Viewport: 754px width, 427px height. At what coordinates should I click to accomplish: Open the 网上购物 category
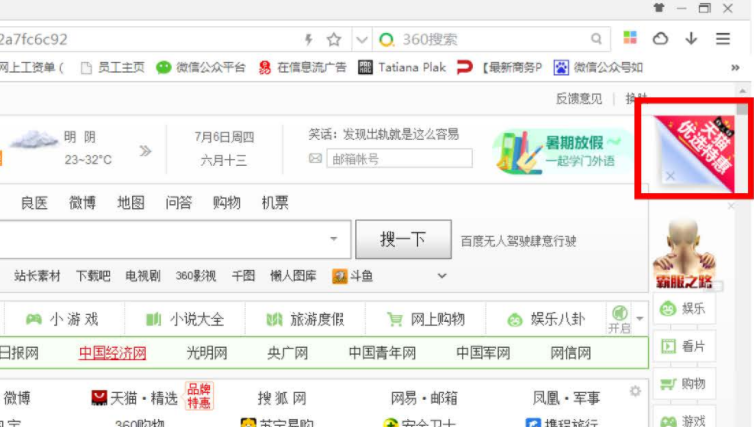pos(426,319)
